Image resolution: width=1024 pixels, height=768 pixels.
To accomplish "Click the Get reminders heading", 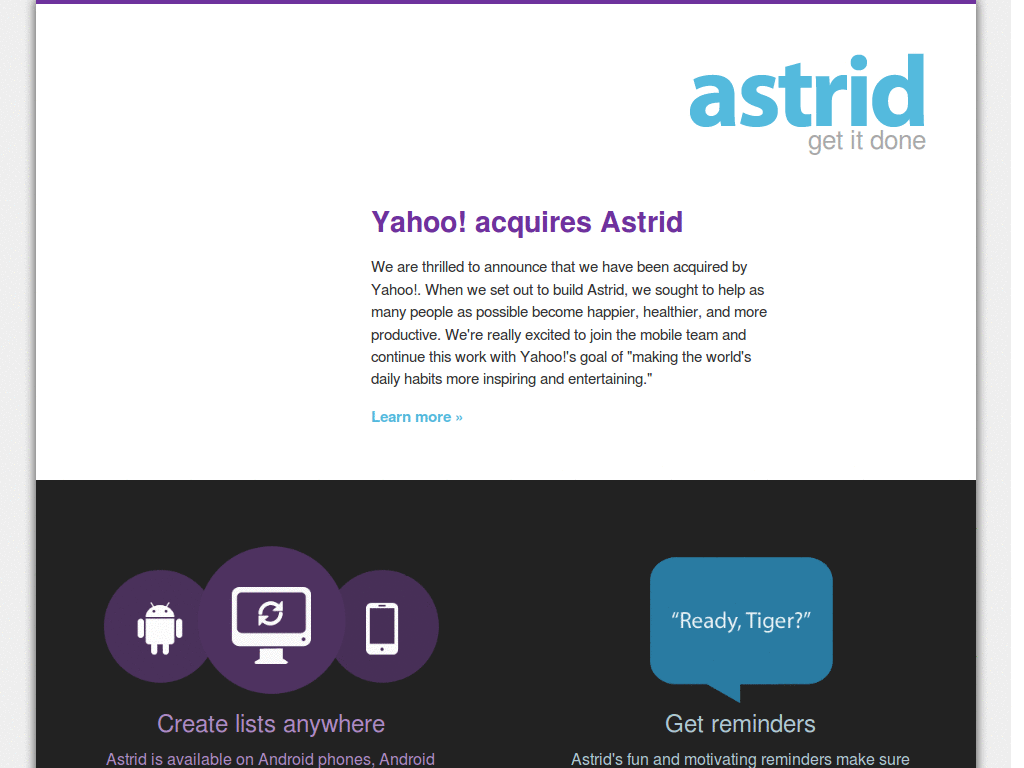I will pos(740,724).
